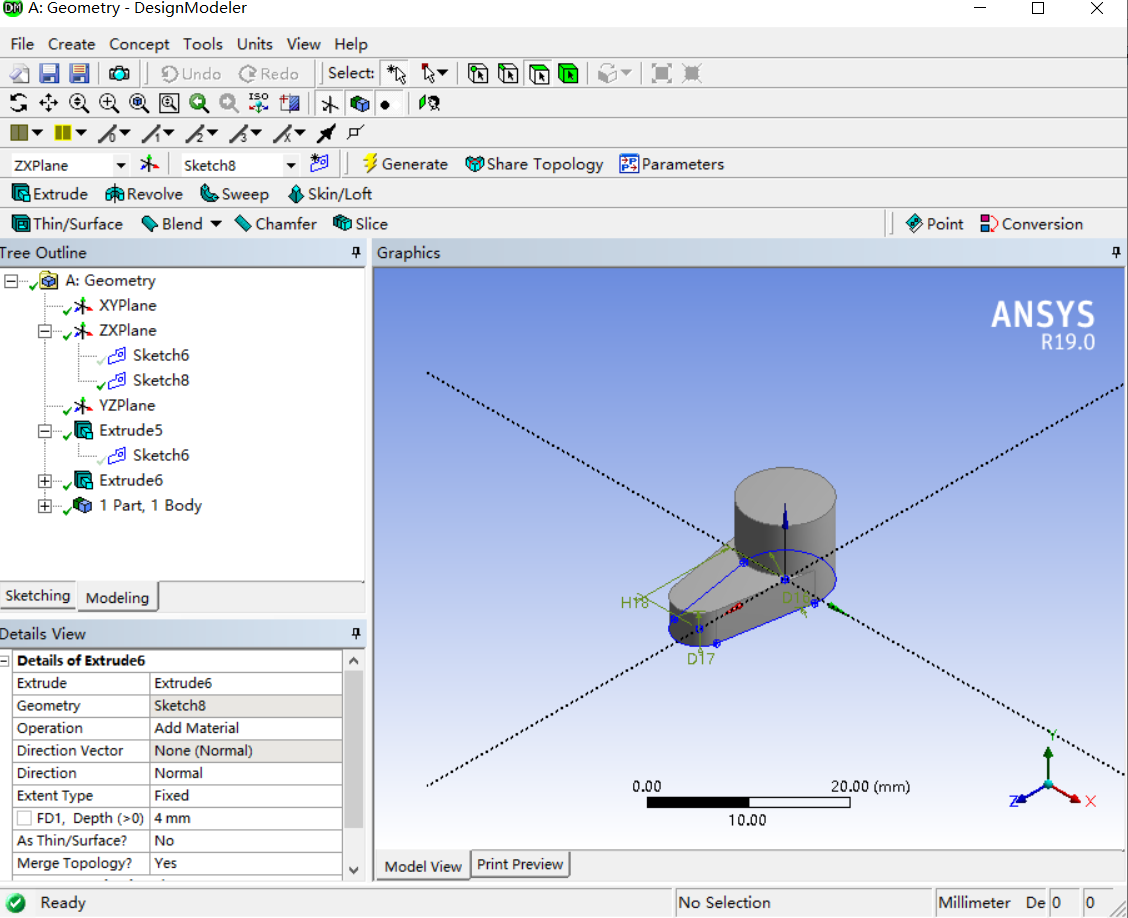Click the Save Project icon
This screenshot has height=918, width=1128.
(x=49, y=73)
